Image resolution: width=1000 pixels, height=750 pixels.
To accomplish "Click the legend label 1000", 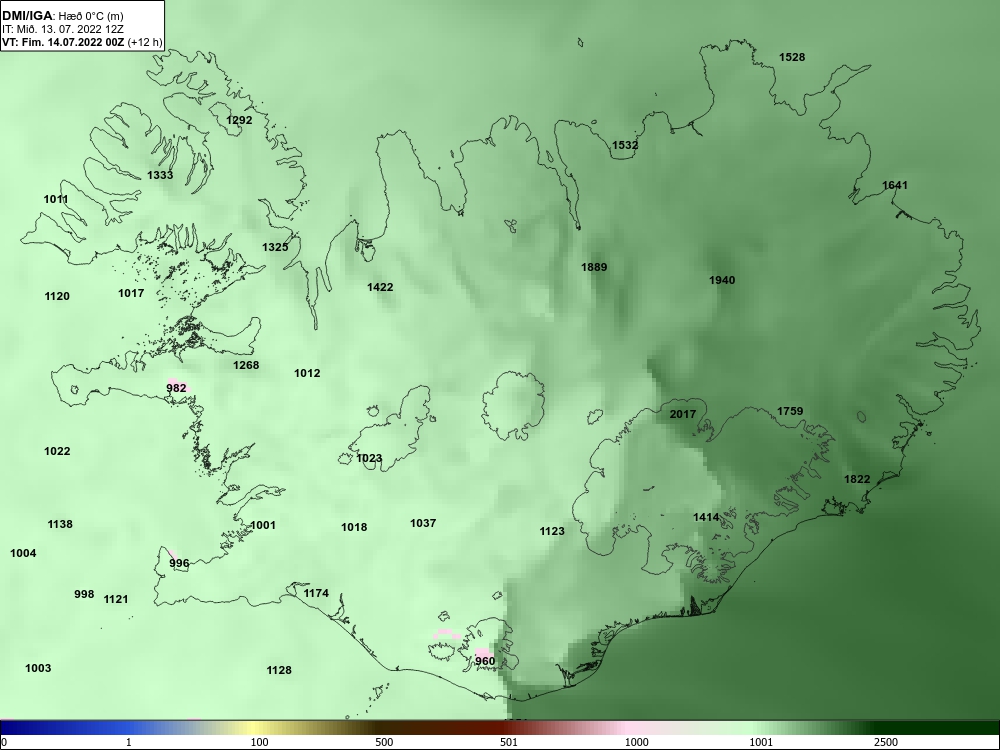I will pos(636,742).
